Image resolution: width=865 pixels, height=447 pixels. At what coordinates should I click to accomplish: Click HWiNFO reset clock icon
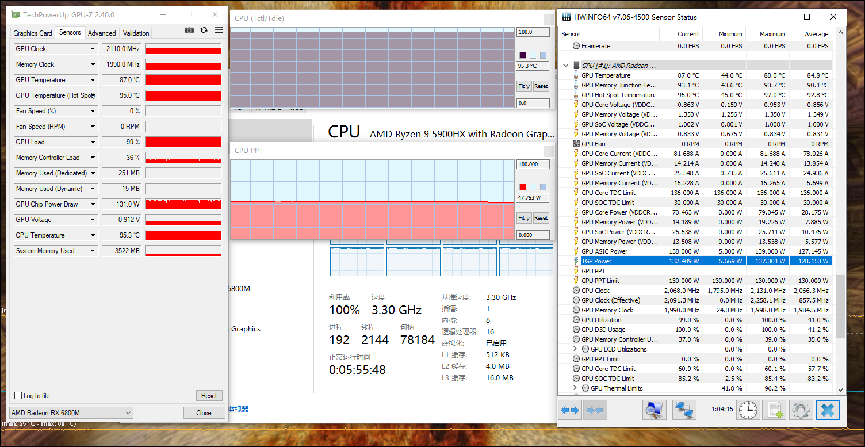(x=747, y=409)
